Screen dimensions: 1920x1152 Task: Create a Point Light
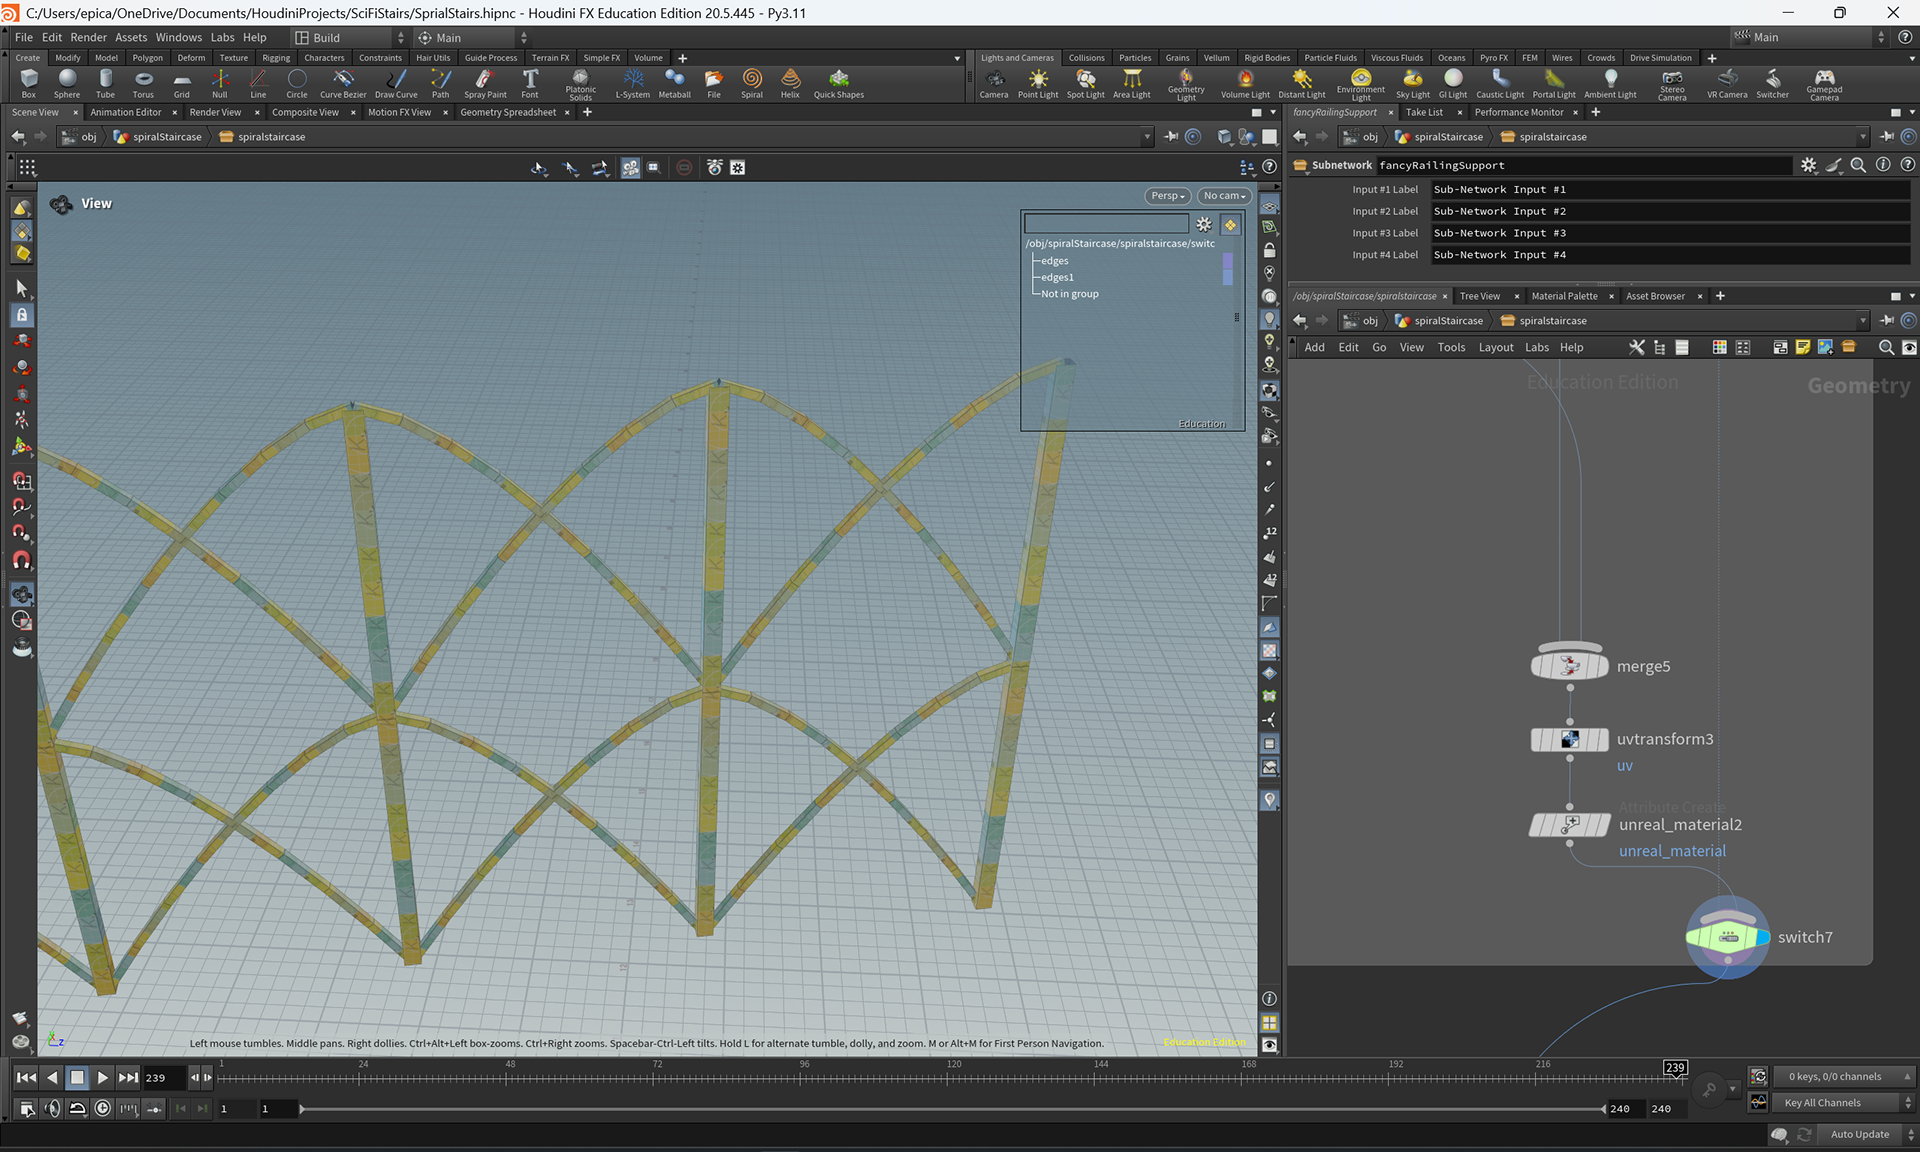point(1038,84)
